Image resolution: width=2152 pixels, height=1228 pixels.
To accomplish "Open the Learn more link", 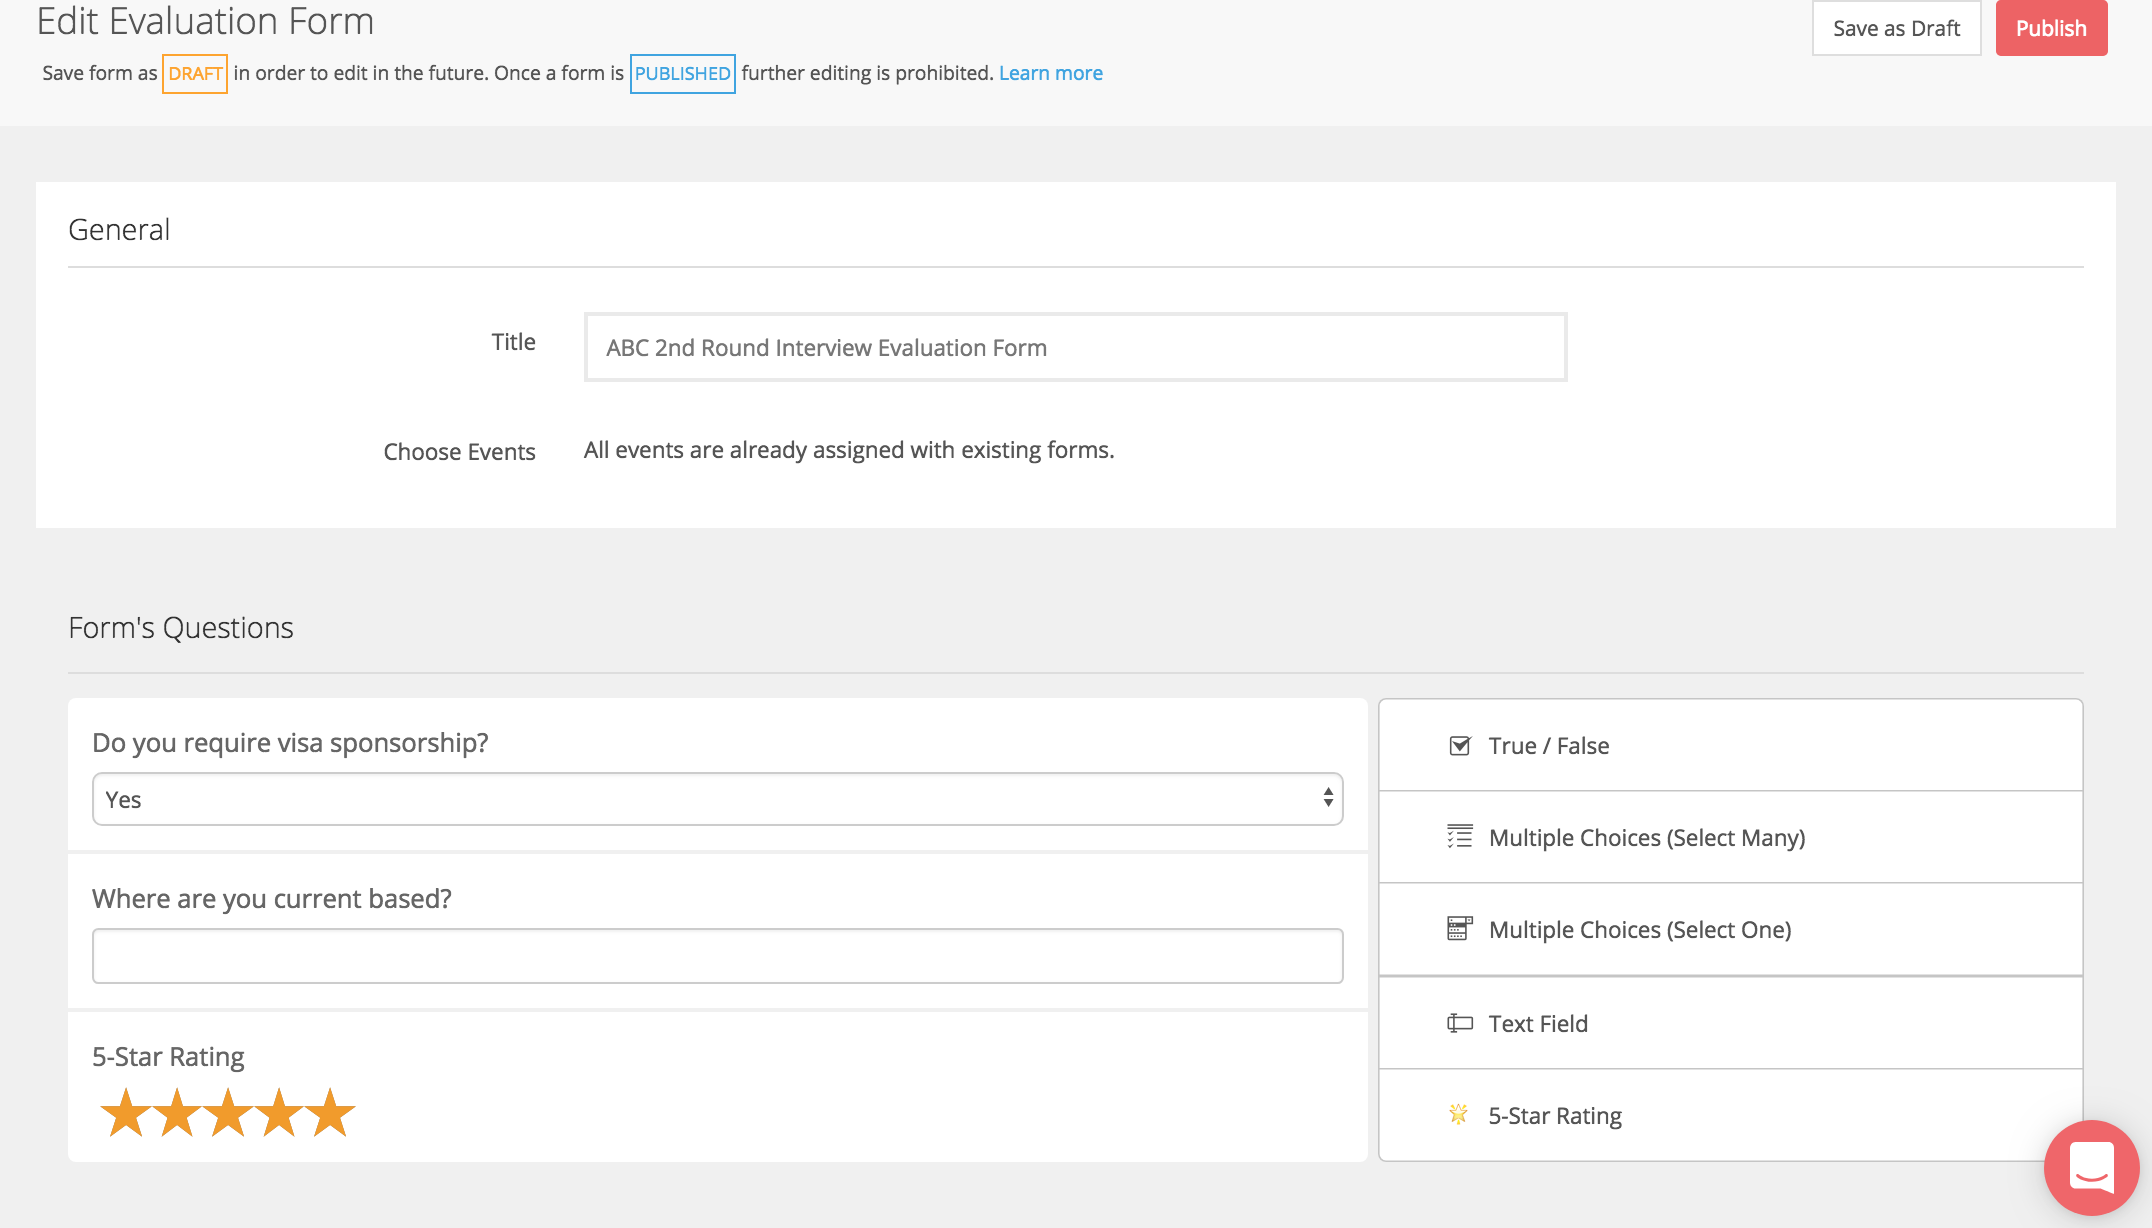I will click(1050, 73).
